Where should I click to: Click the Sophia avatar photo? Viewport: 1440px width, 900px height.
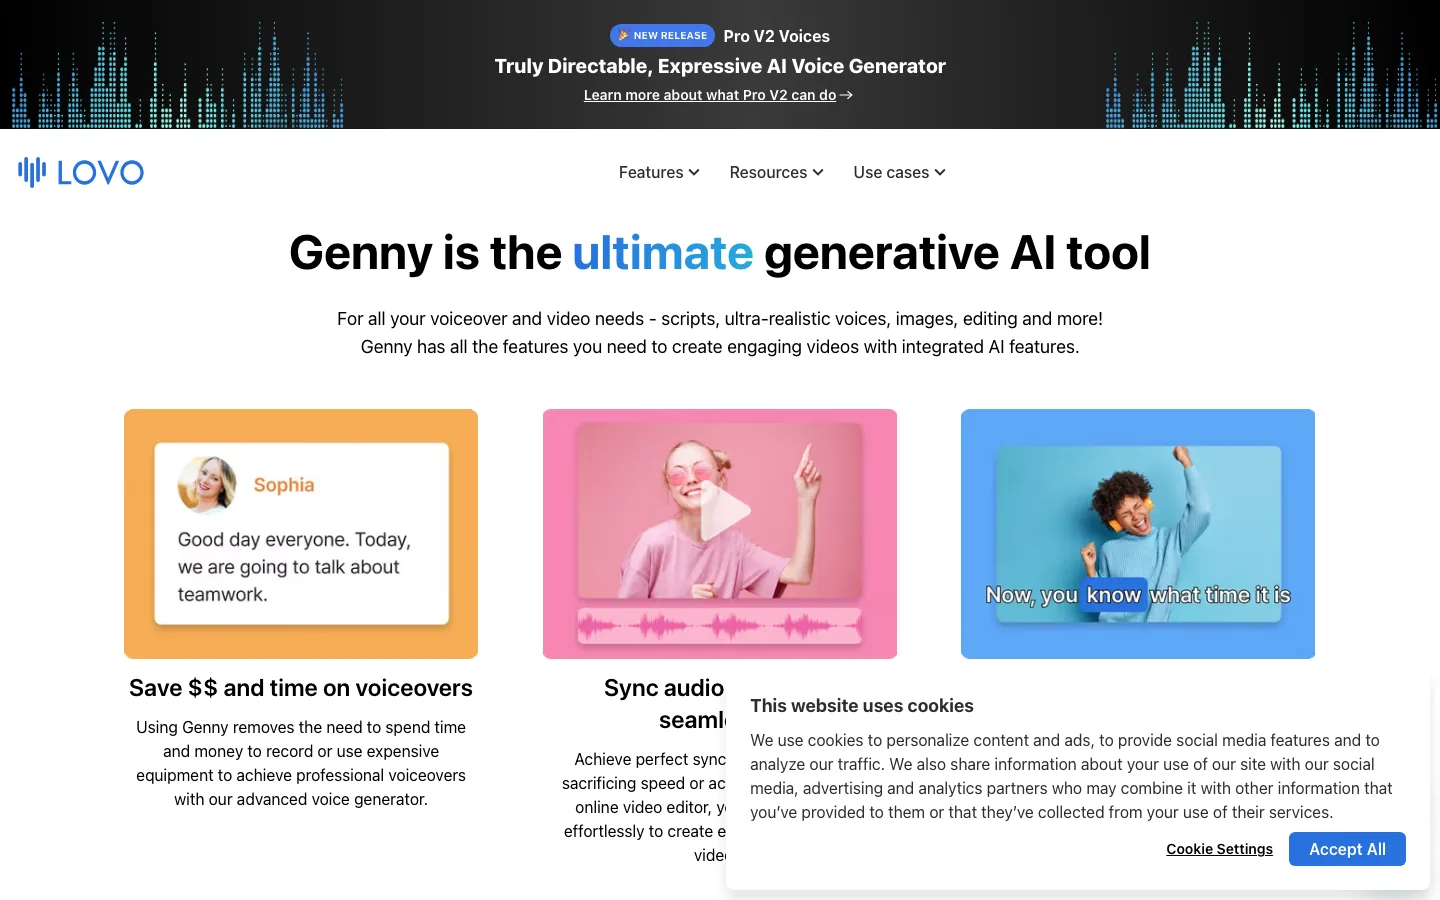click(207, 485)
